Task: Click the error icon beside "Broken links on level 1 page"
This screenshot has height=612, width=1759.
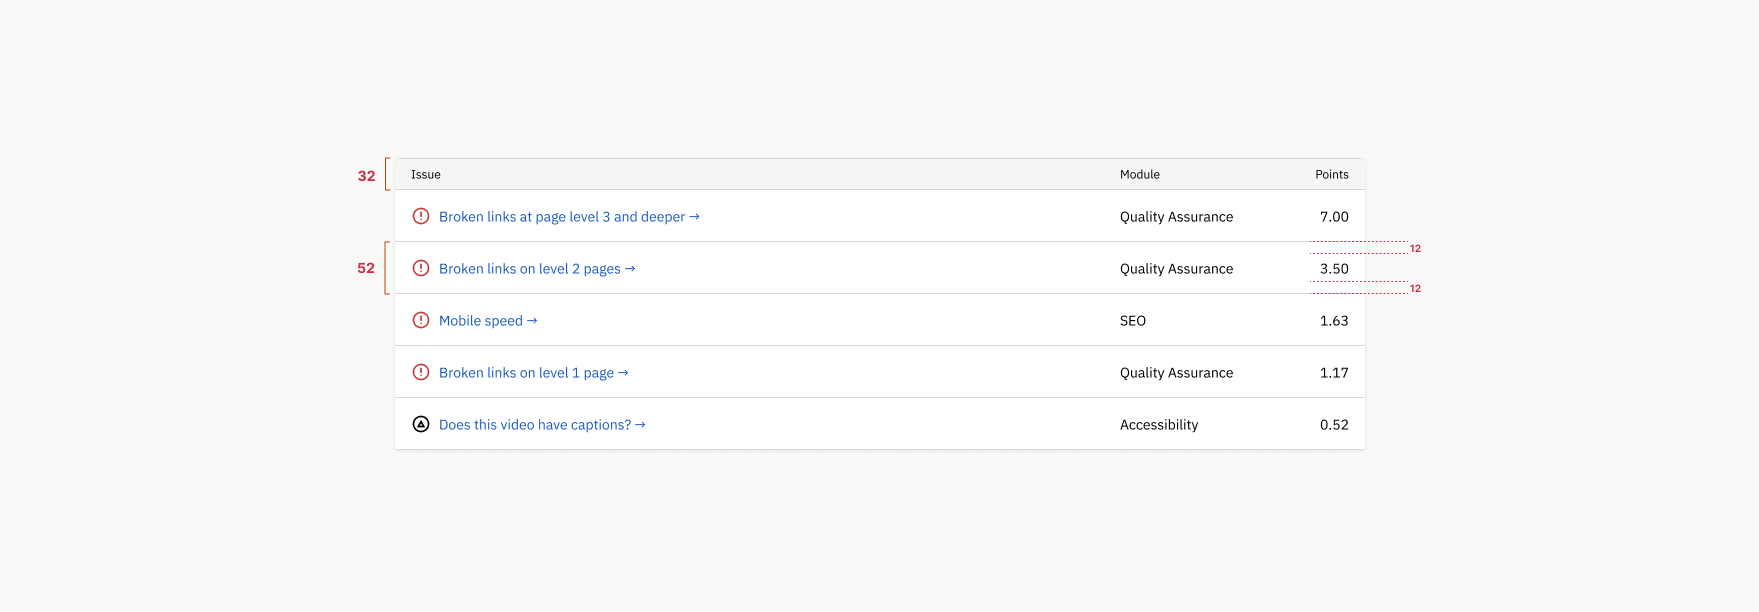Action: [x=421, y=372]
